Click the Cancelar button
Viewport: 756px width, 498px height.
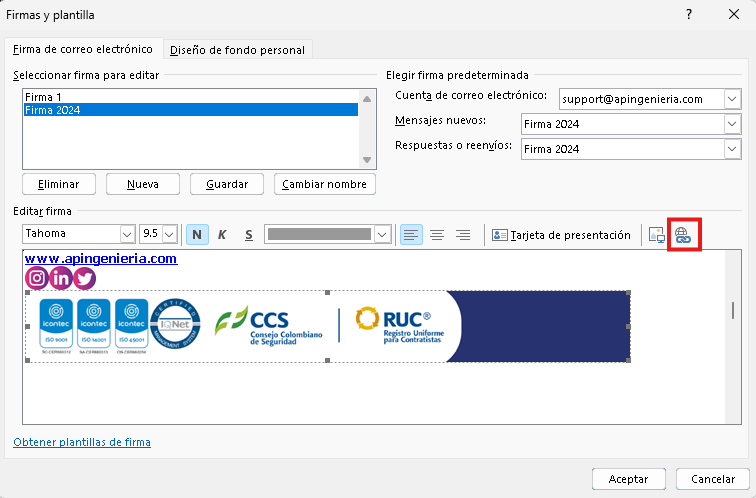(713, 479)
